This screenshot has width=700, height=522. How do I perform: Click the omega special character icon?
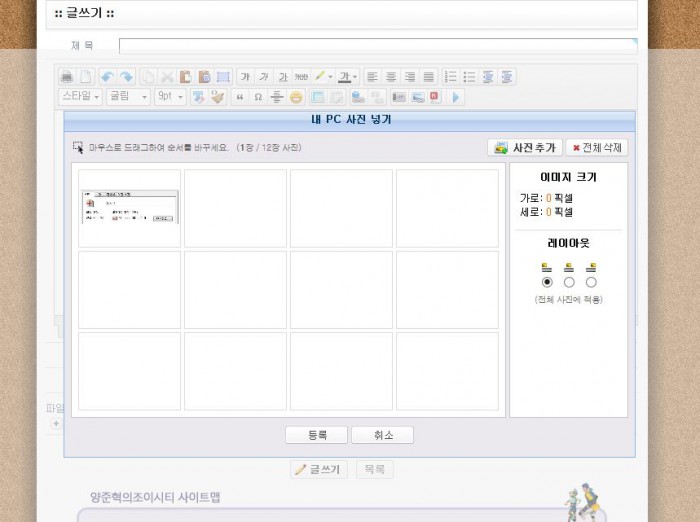point(258,97)
